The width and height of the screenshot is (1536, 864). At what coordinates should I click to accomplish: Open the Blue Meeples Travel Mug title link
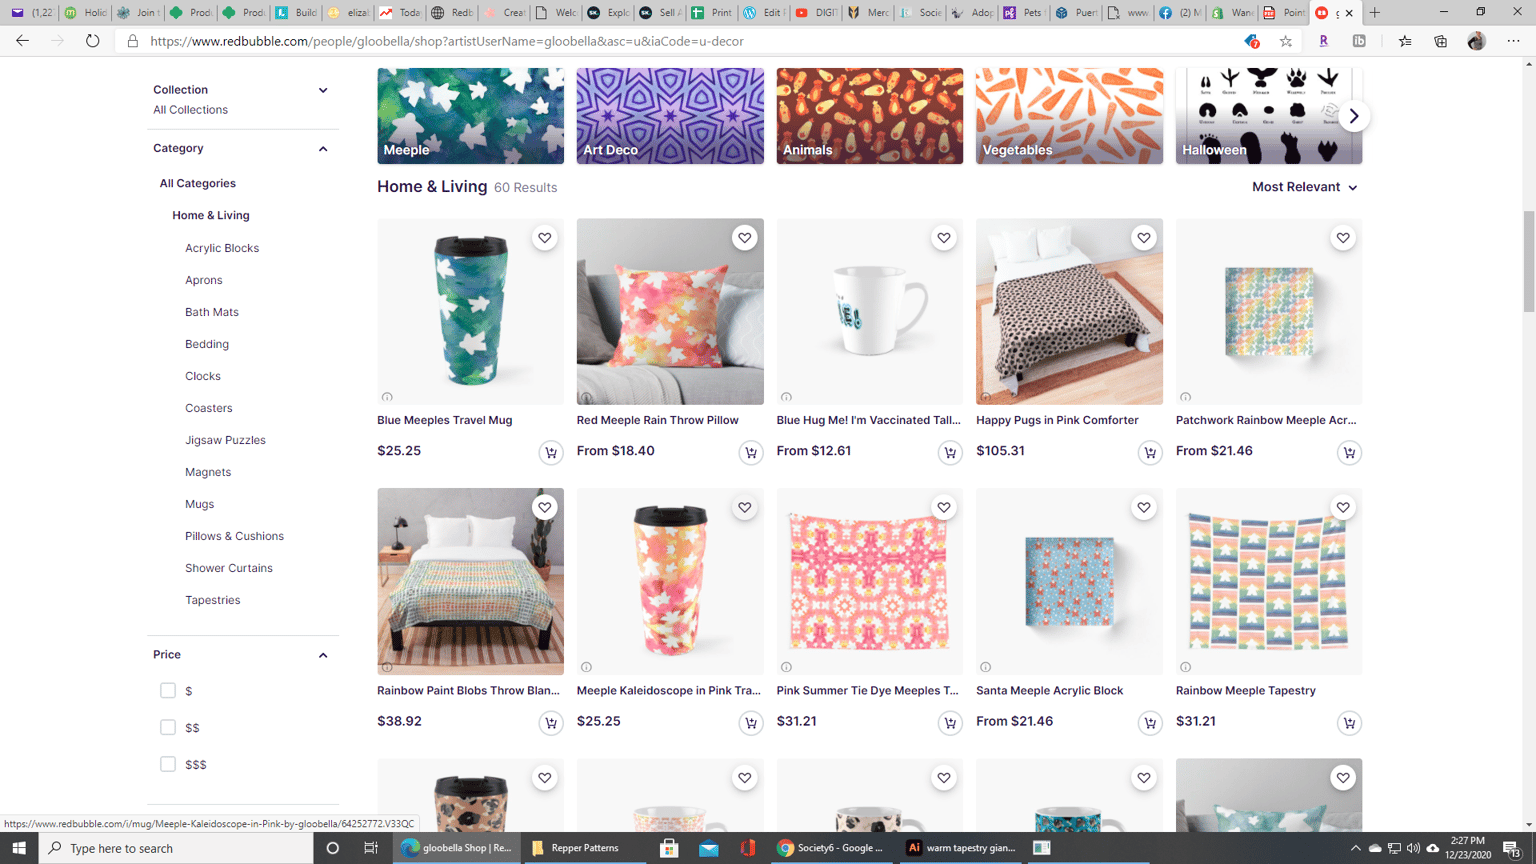(x=445, y=420)
